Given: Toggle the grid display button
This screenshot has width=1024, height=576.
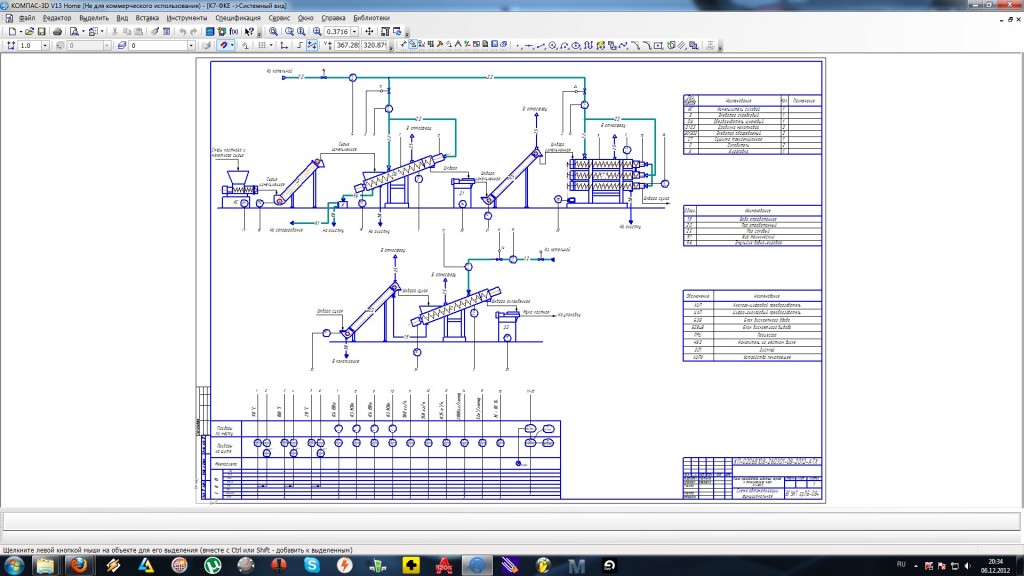Looking at the screenshot, I should tap(263, 46).
